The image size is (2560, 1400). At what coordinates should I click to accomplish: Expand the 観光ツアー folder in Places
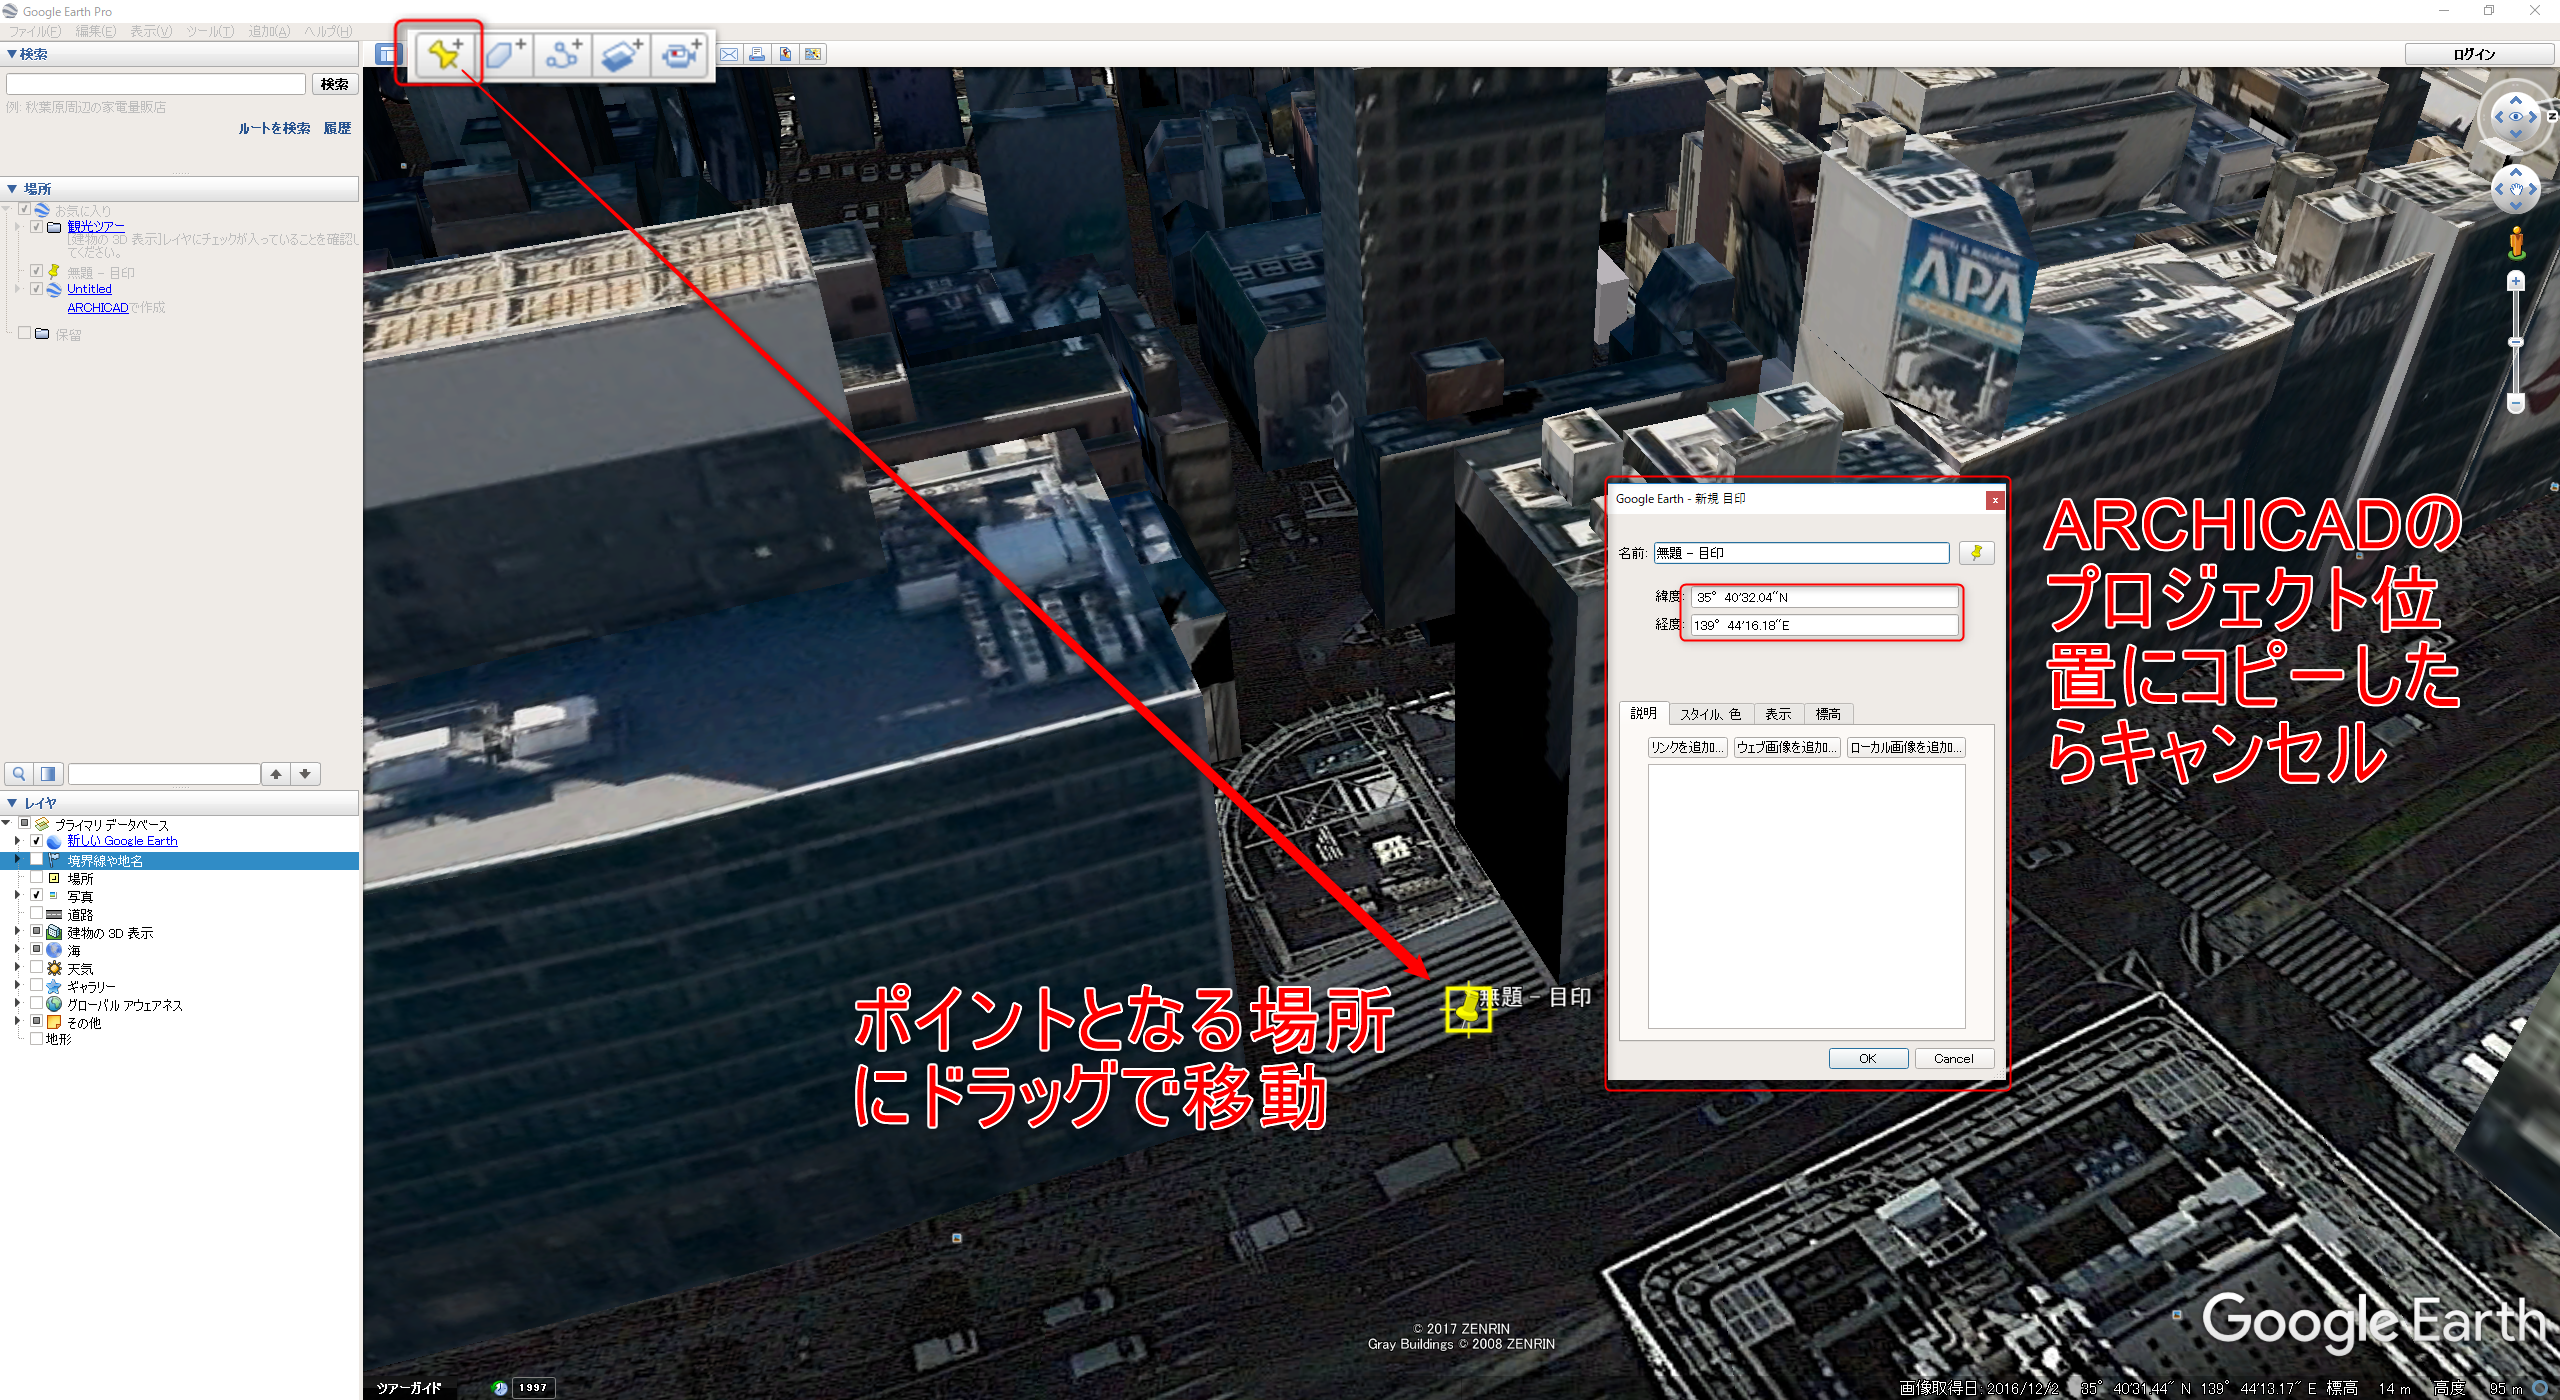18,227
